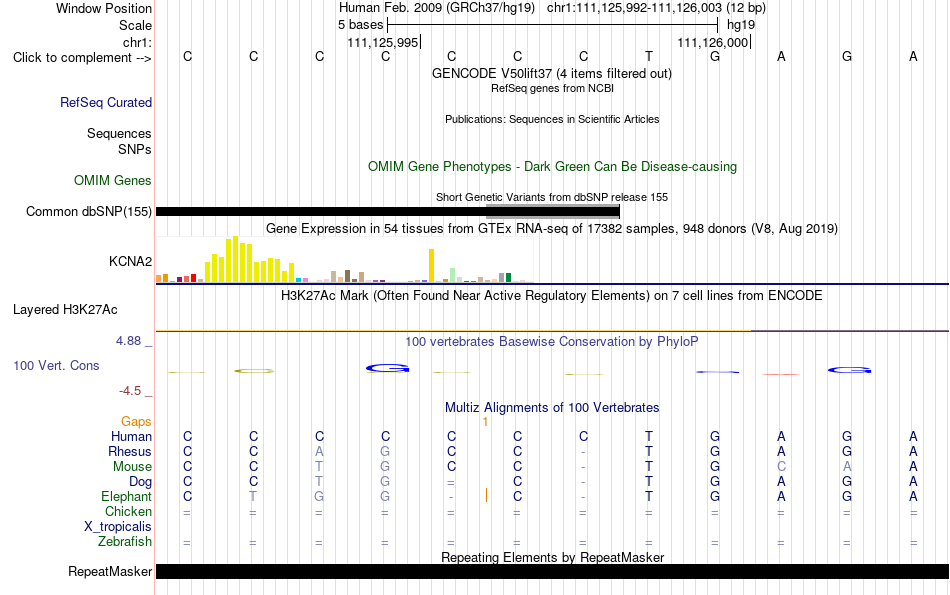The image size is (950, 595).
Task: Click the Window Position track label
Action: pos(104,8)
